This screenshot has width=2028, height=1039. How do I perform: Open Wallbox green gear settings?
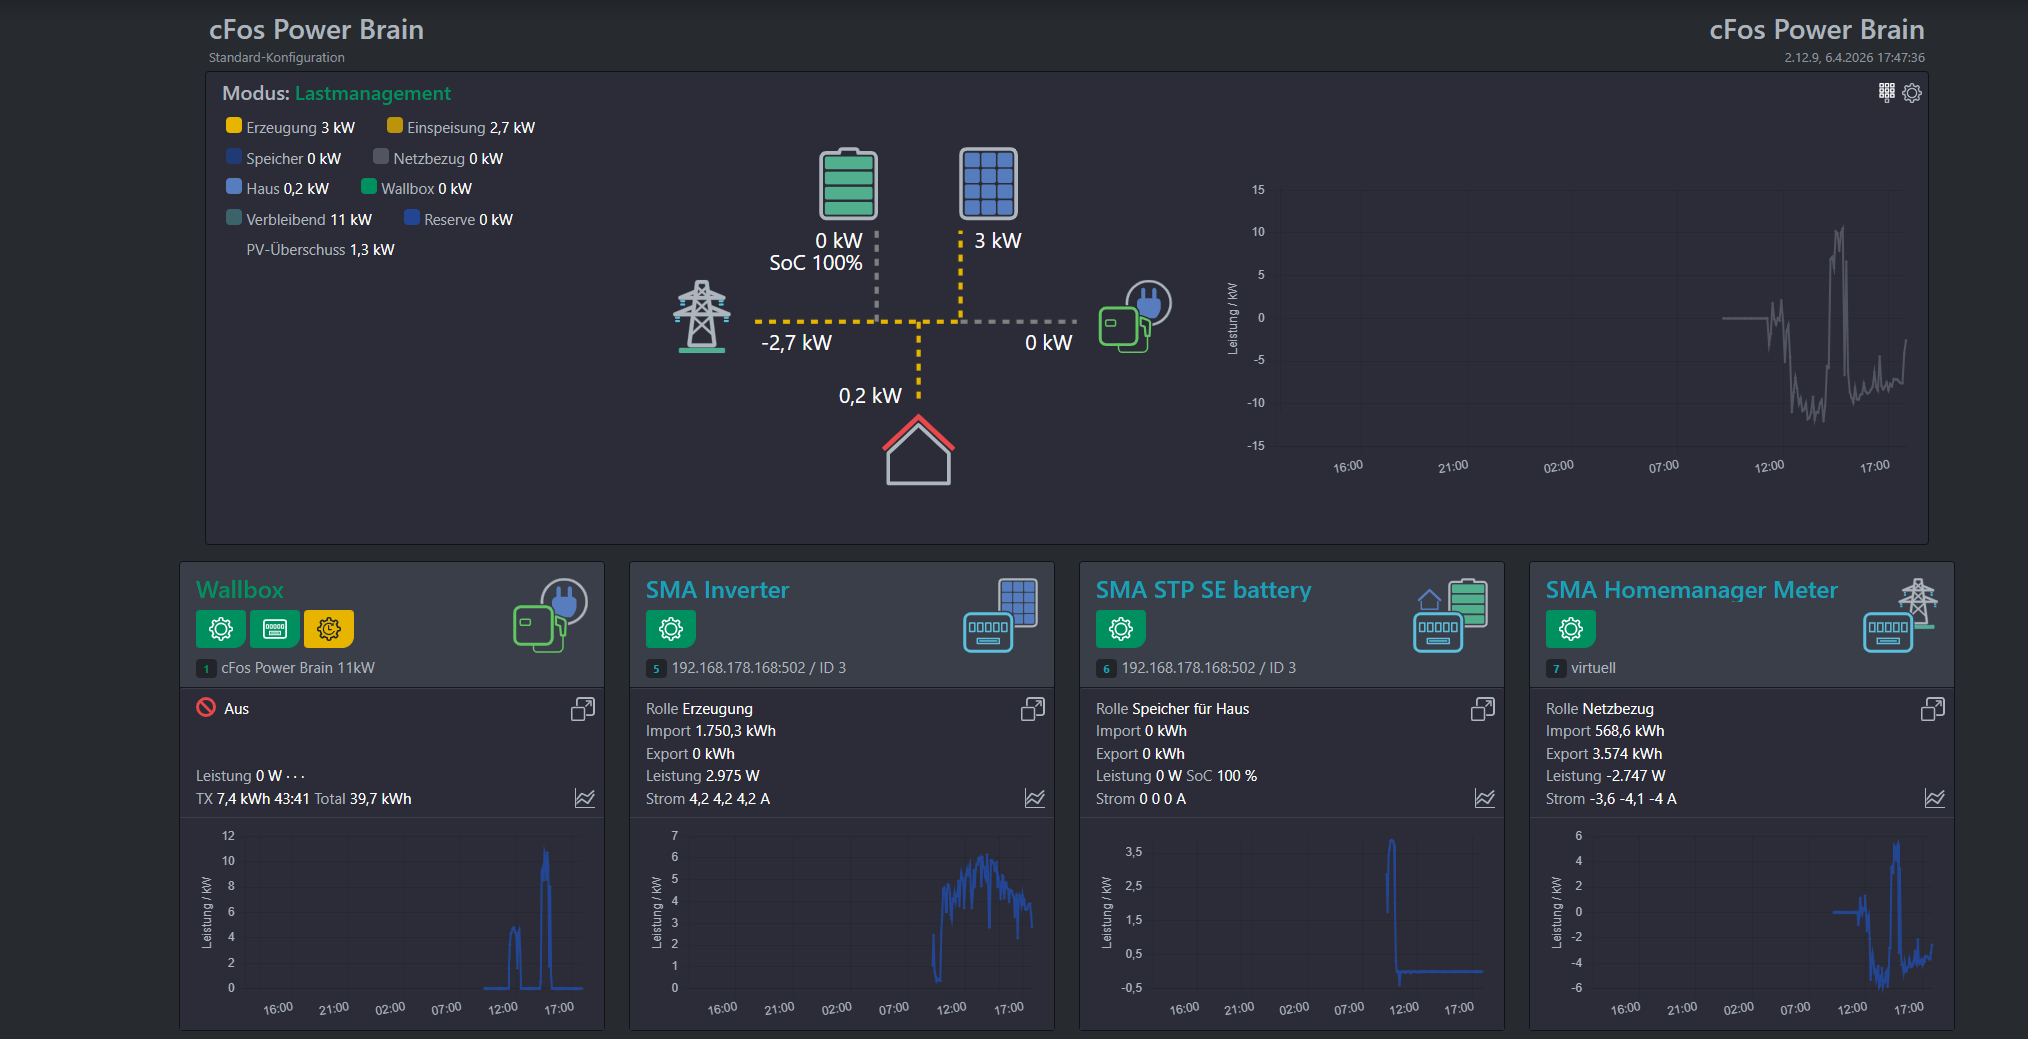pos(221,629)
